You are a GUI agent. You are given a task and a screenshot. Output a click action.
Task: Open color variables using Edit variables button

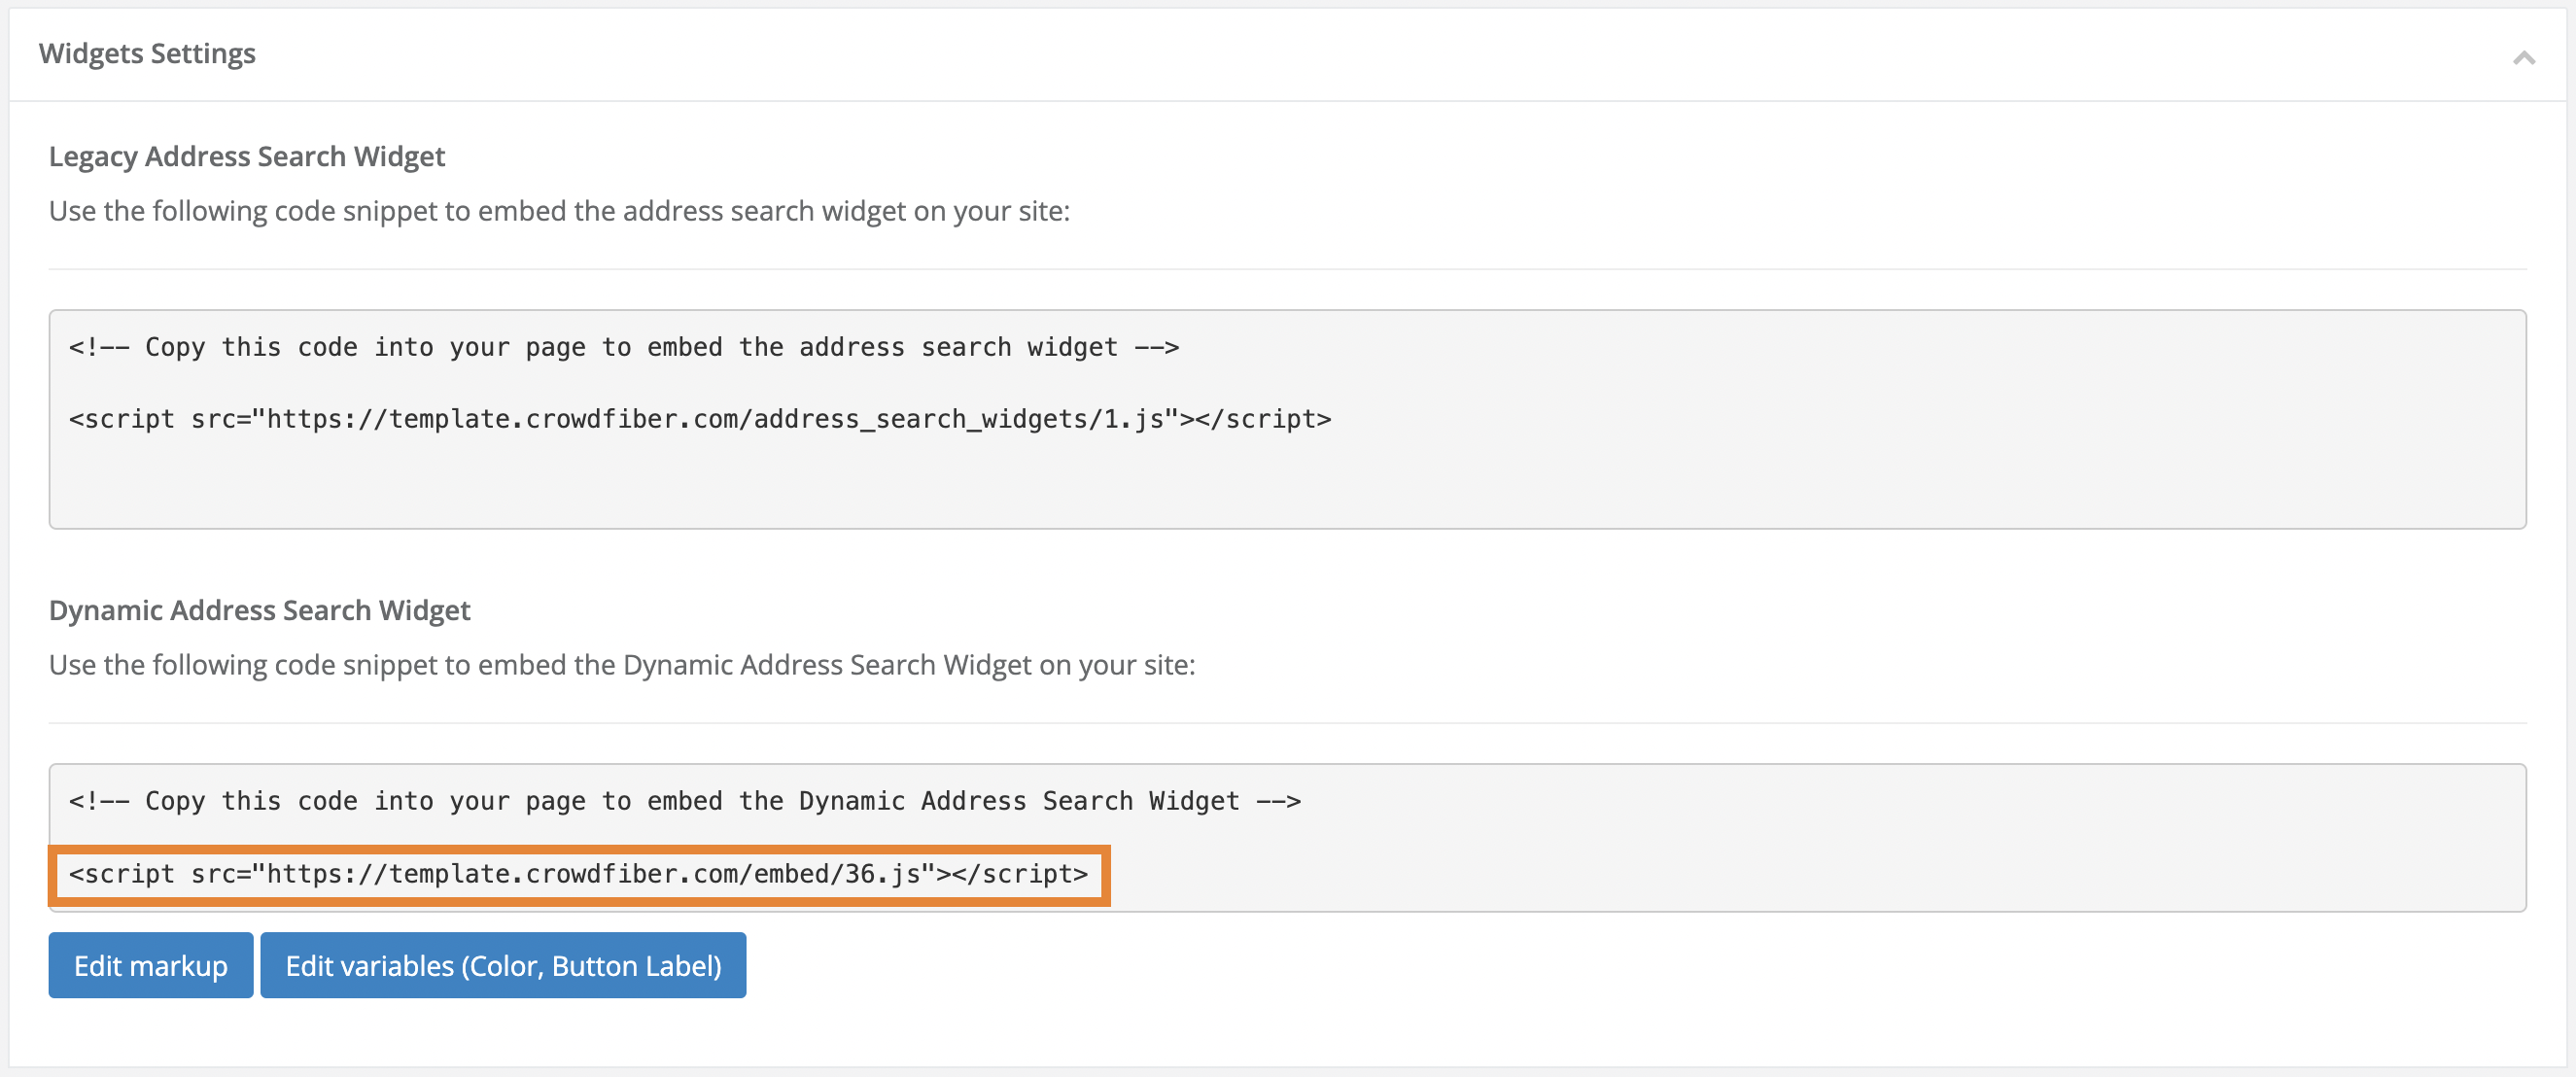coord(503,964)
